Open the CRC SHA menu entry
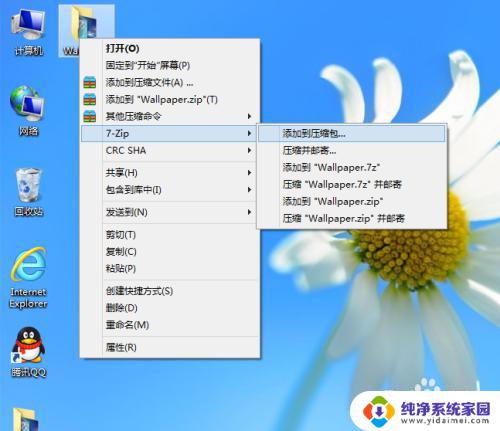This screenshot has height=431, width=500. point(170,150)
